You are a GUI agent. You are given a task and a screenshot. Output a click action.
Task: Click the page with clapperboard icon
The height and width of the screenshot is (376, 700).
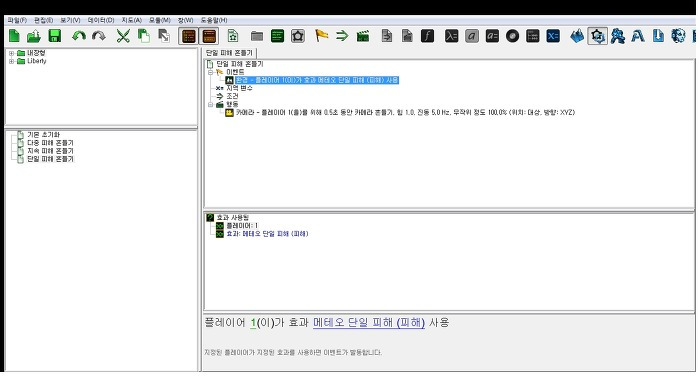click(407, 36)
